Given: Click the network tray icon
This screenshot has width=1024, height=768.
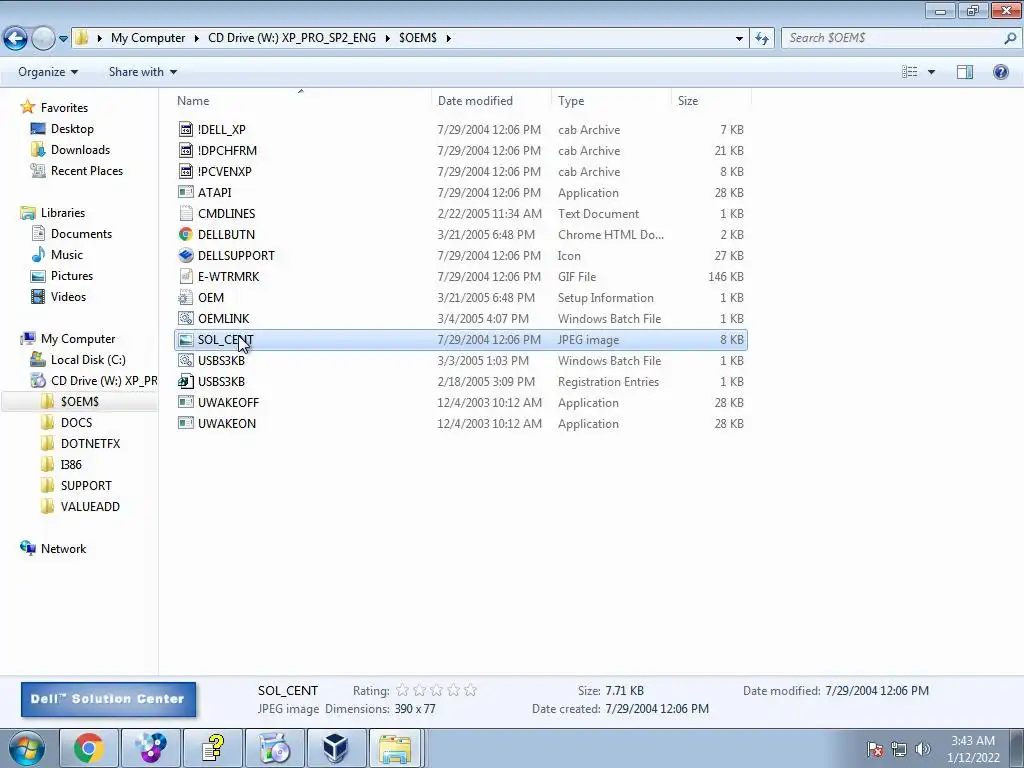Looking at the screenshot, I should pyautogui.click(x=899, y=749).
